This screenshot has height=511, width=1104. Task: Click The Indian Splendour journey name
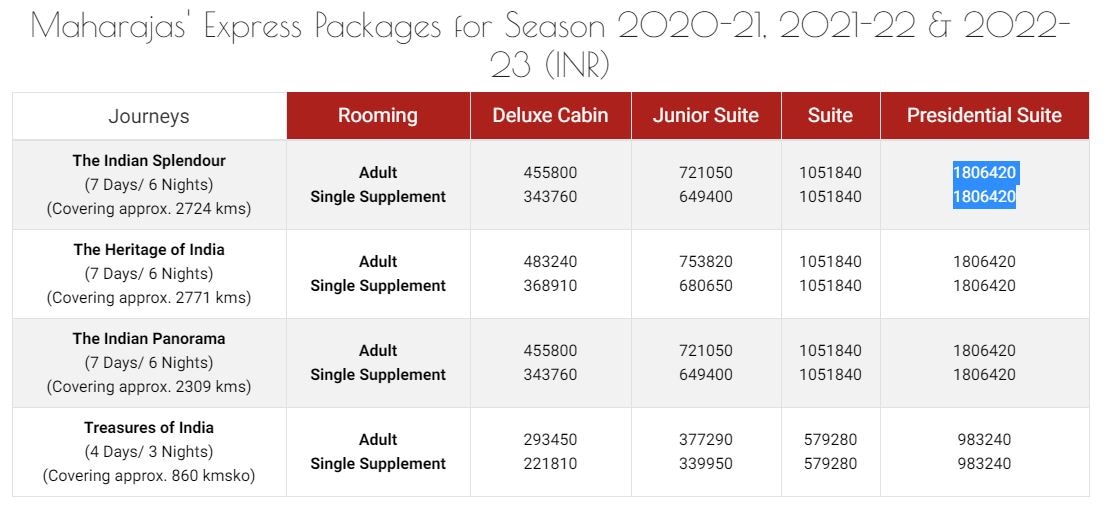pos(149,160)
